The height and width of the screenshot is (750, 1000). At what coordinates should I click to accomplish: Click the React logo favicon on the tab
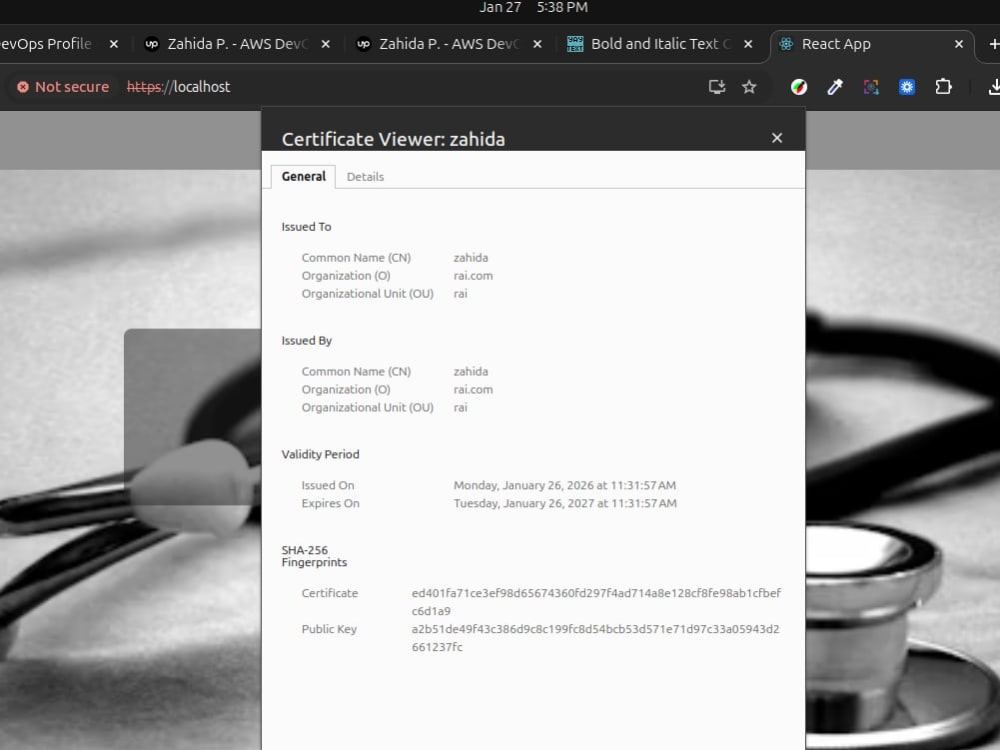click(786, 44)
